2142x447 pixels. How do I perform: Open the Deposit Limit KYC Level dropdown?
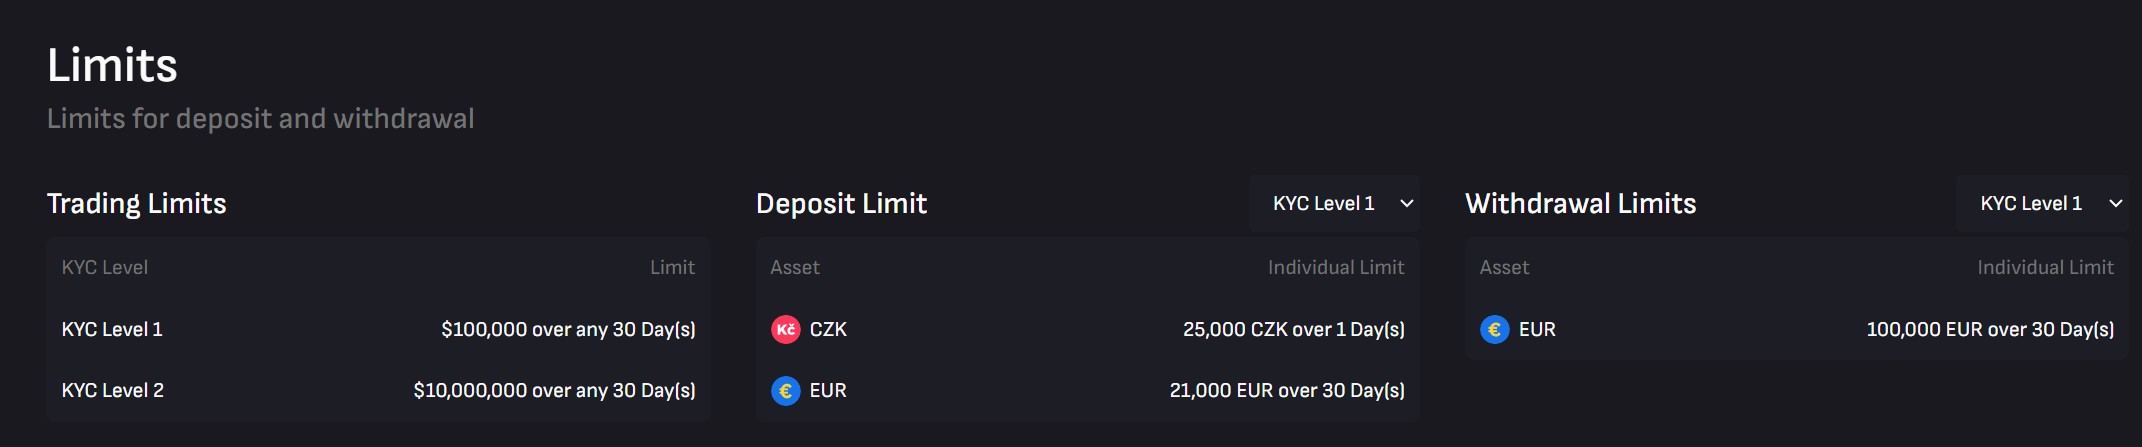tap(1334, 203)
